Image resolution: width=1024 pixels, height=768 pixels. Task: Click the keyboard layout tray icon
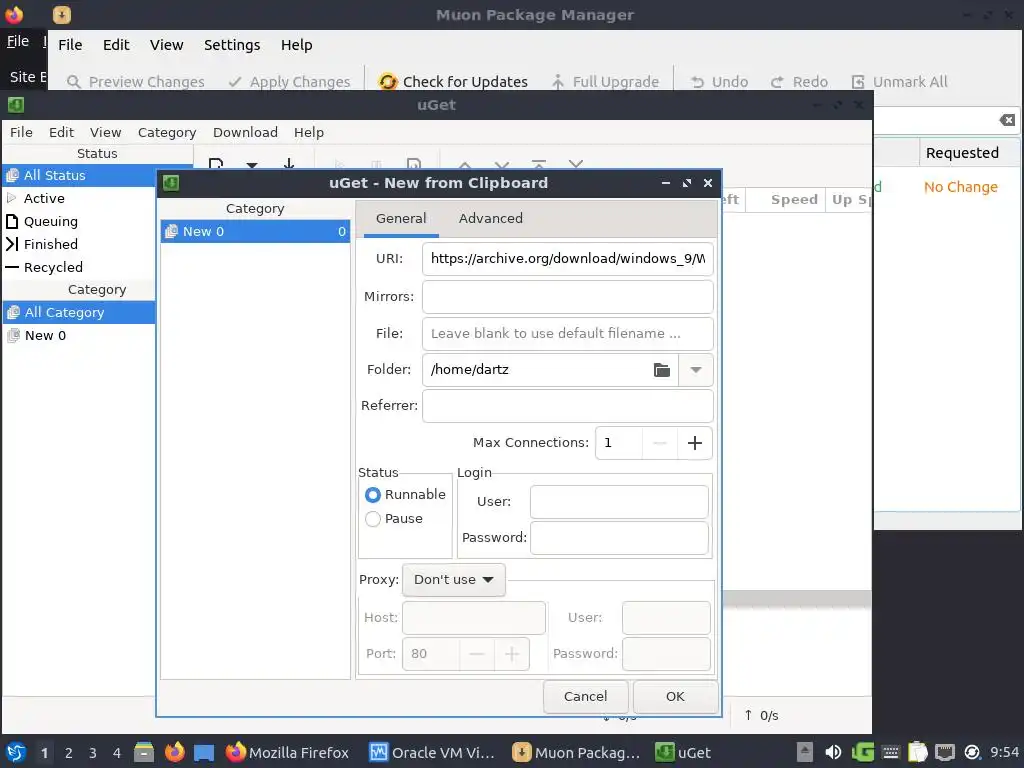point(891,752)
